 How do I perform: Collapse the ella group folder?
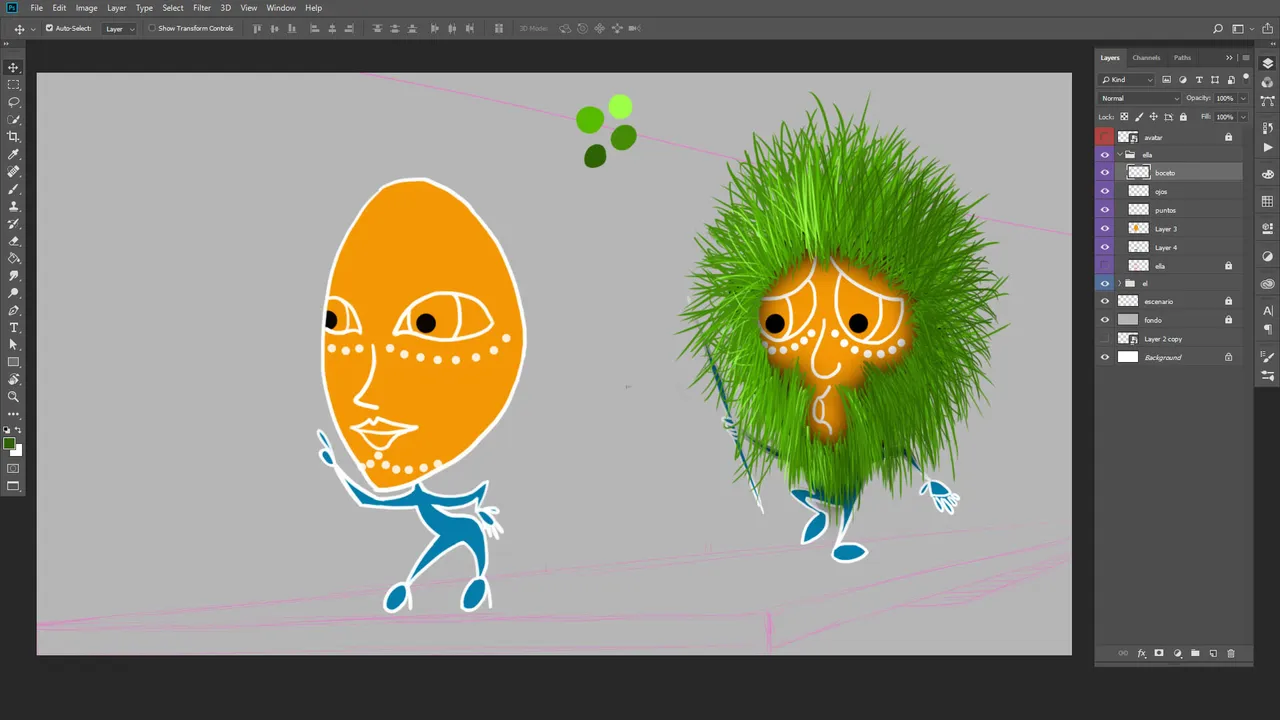1119,155
